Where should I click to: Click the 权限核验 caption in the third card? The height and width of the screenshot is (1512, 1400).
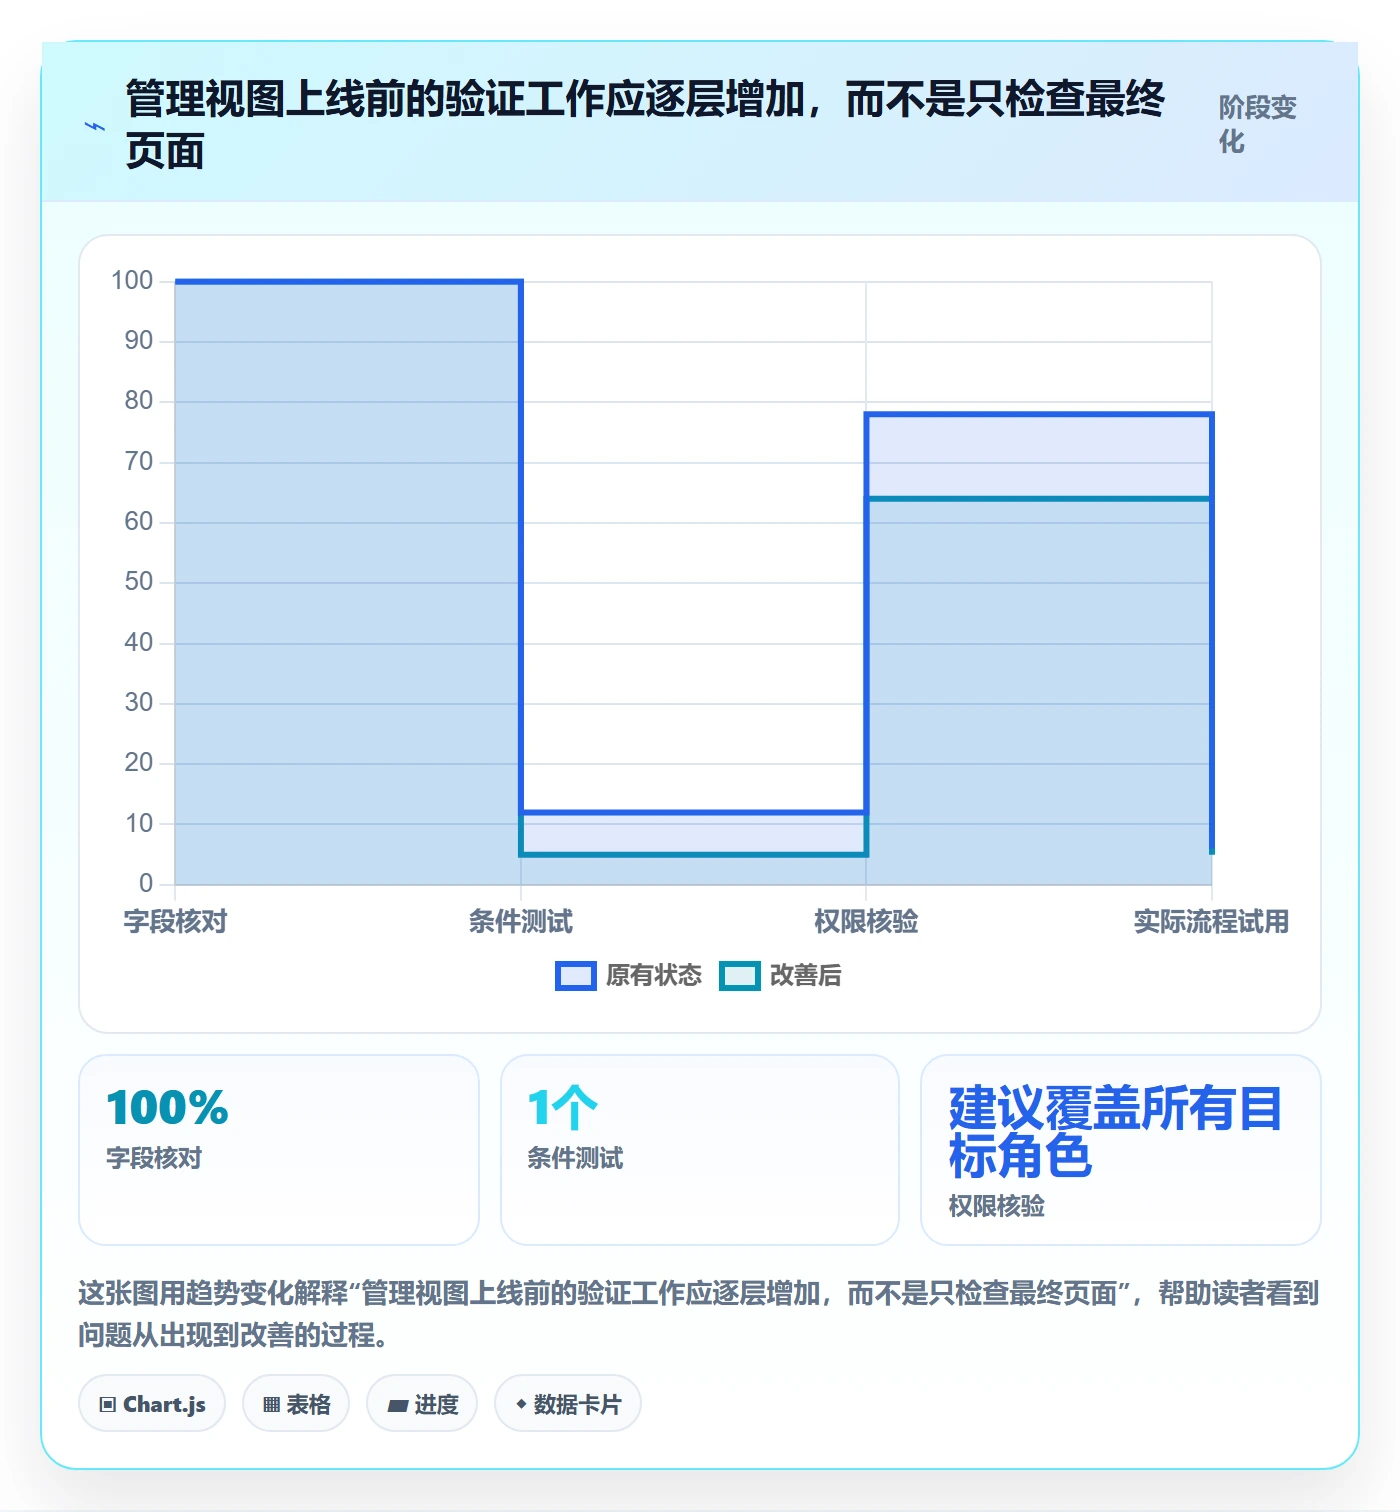(997, 1206)
